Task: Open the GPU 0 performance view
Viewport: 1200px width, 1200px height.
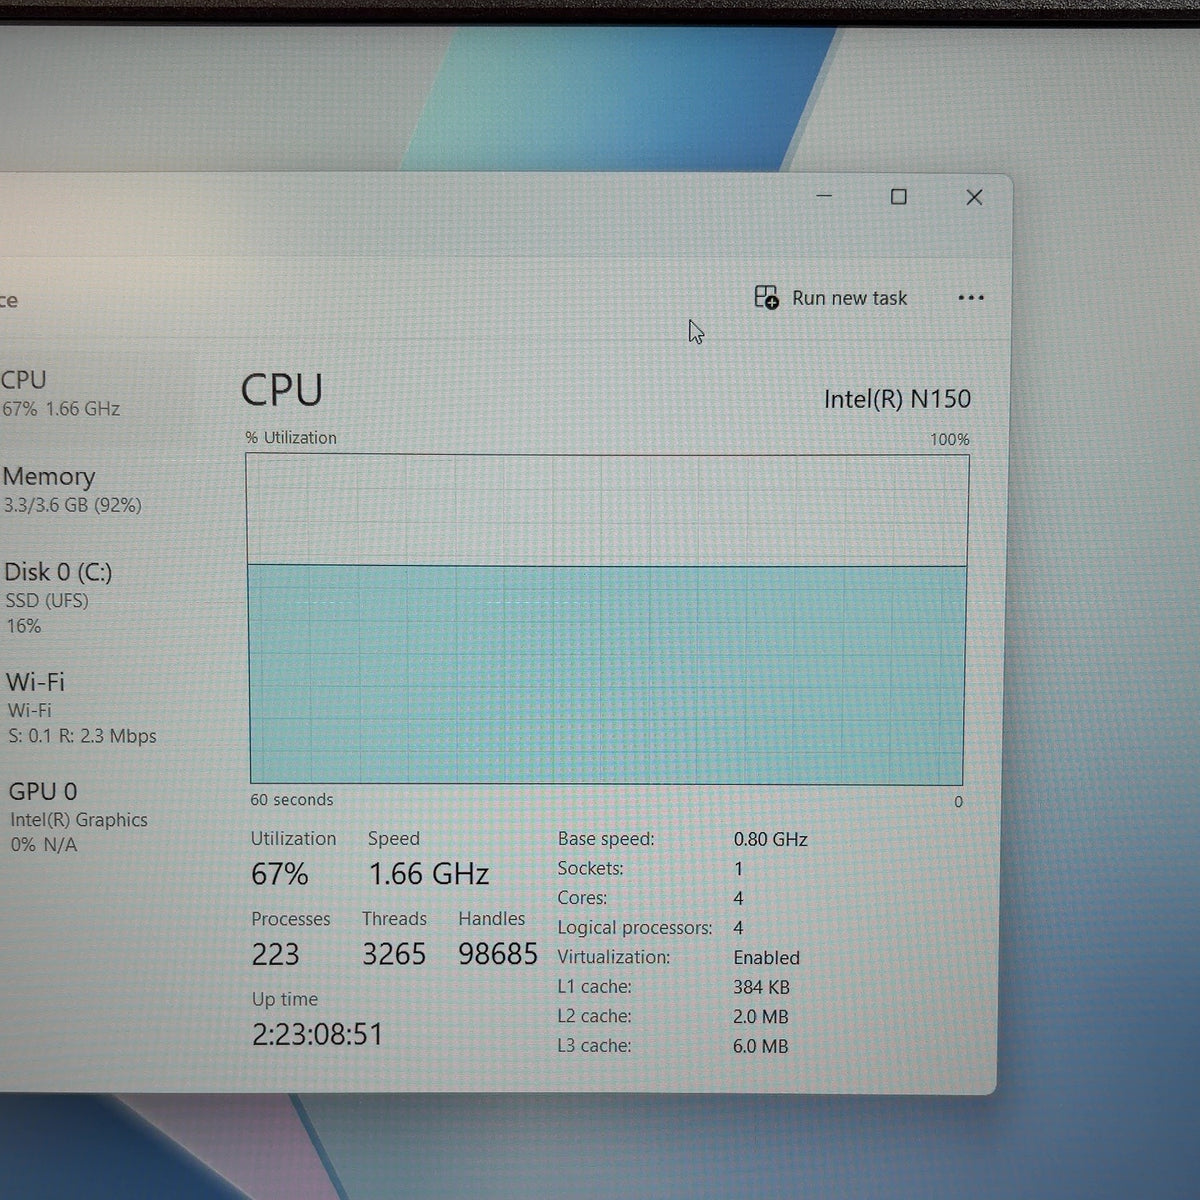Action: point(79,817)
